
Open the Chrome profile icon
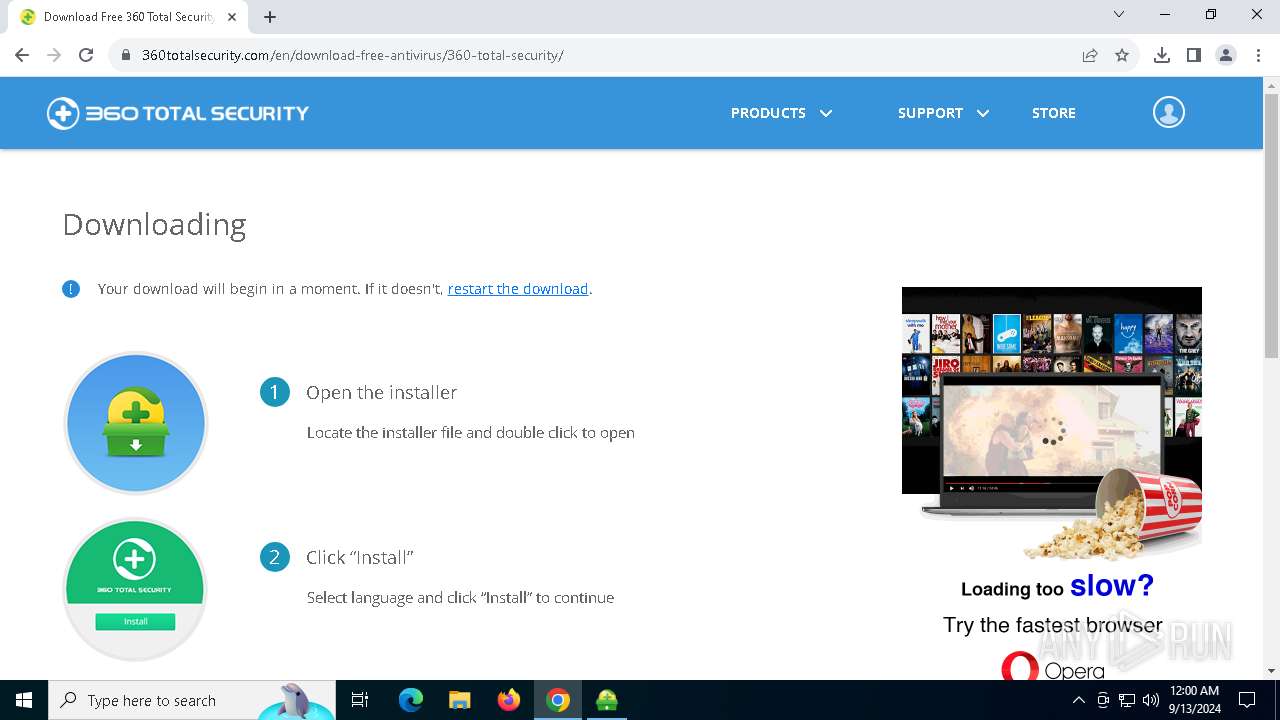1226,55
